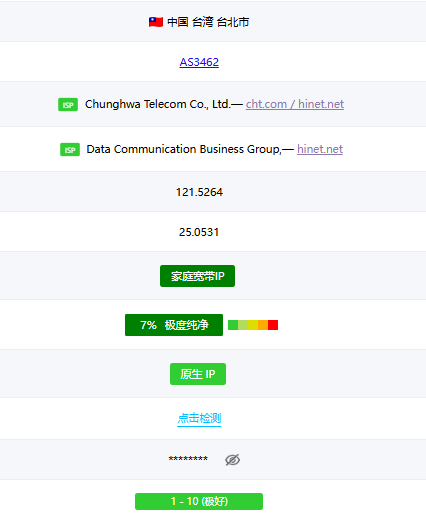The image size is (426, 521).
Task: Click the 1 - 10 (极好) score bar
Action: coord(199,501)
